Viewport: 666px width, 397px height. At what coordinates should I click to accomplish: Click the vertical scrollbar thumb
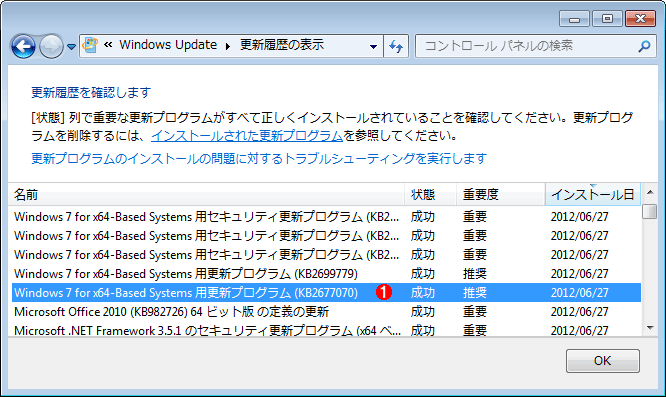[650, 211]
